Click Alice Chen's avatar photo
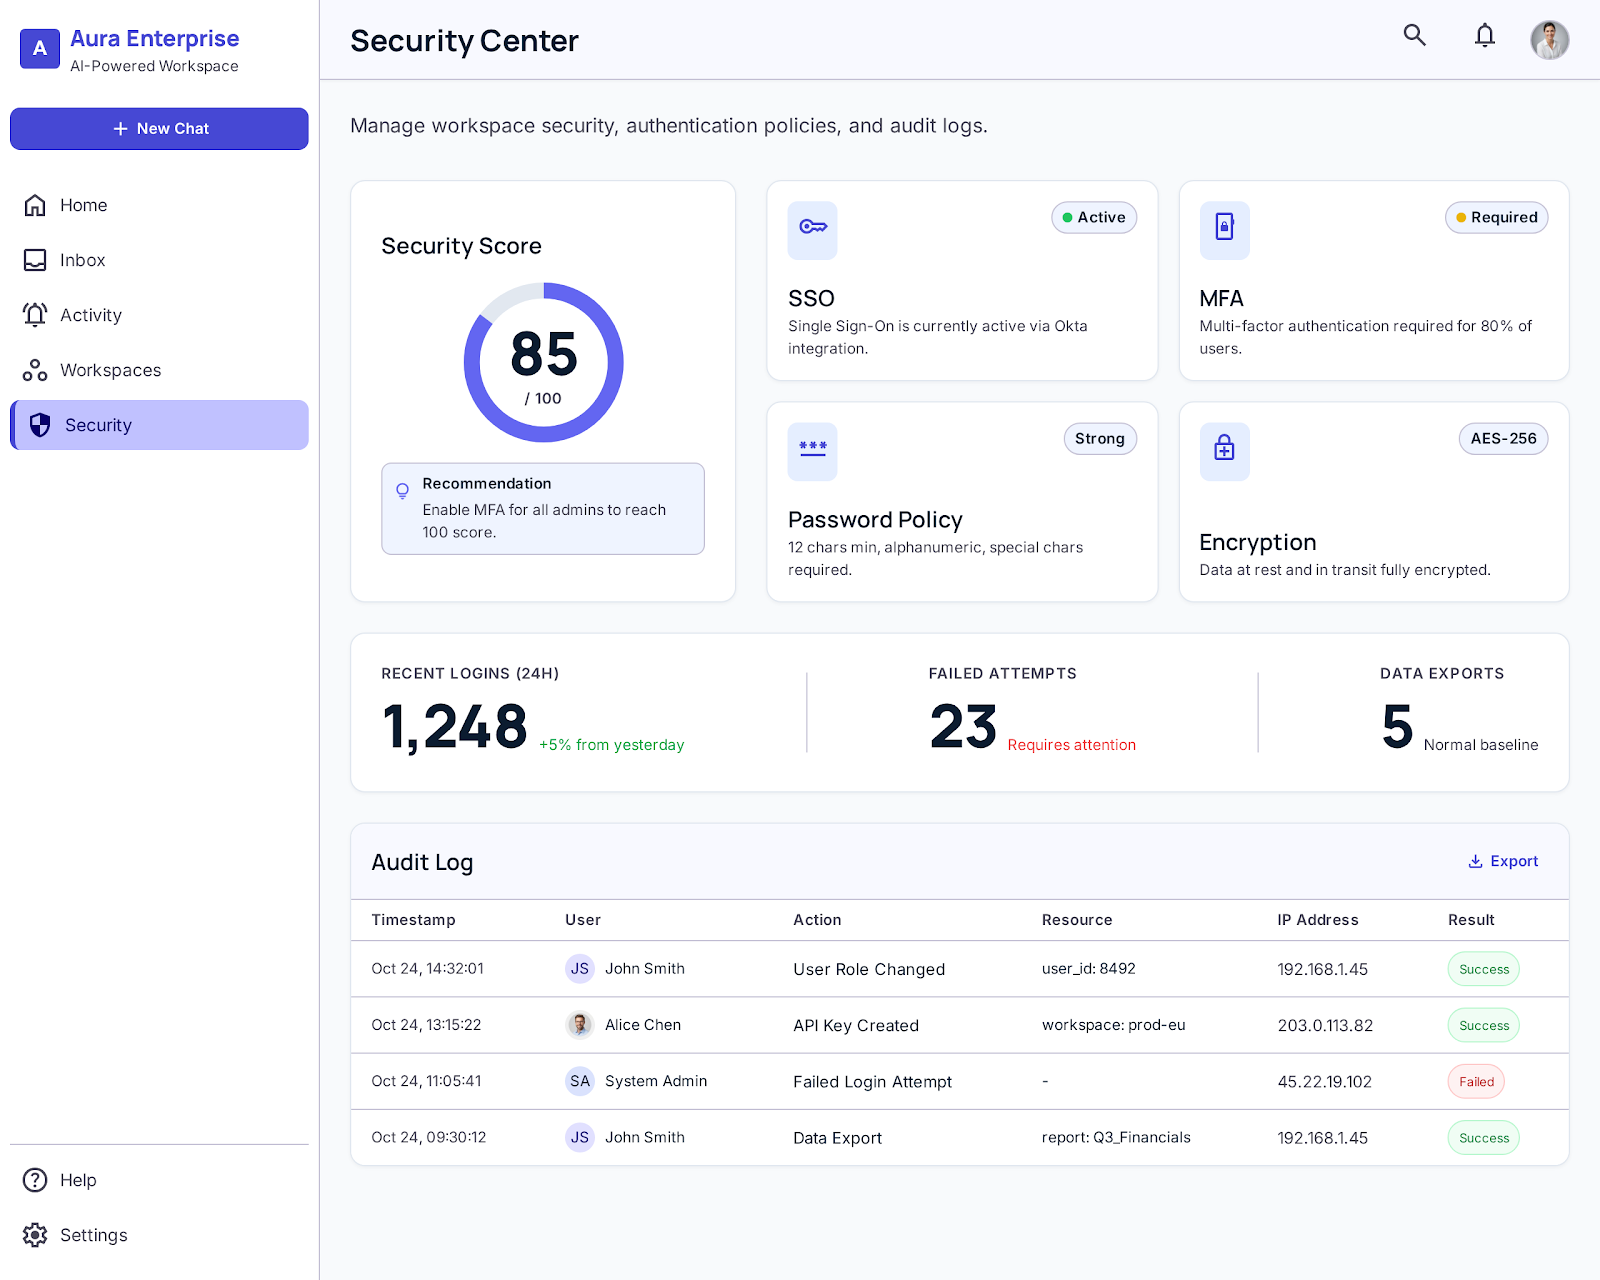This screenshot has height=1280, width=1600. pyautogui.click(x=580, y=1025)
